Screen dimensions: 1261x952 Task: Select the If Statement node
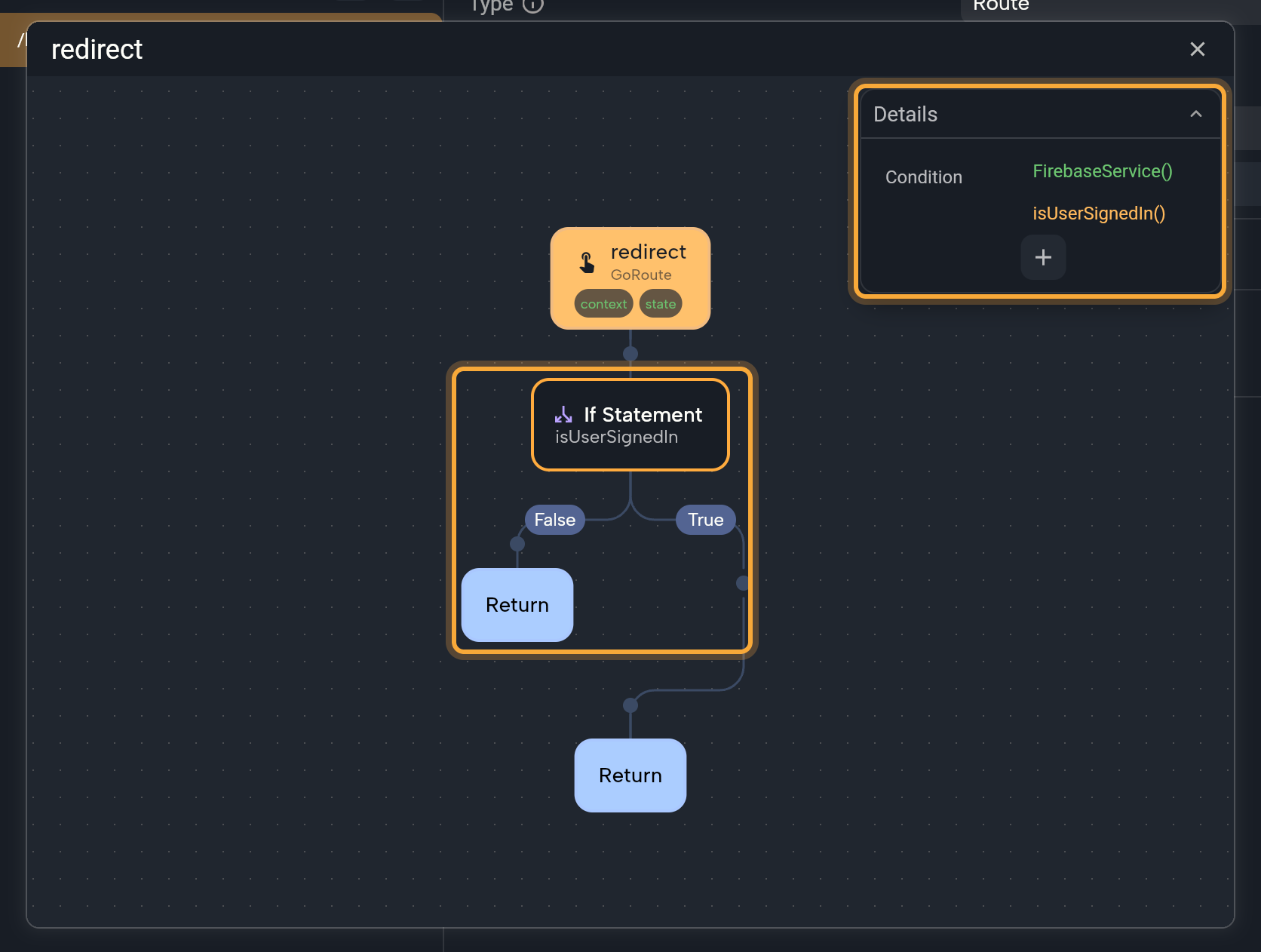pyautogui.click(x=630, y=424)
